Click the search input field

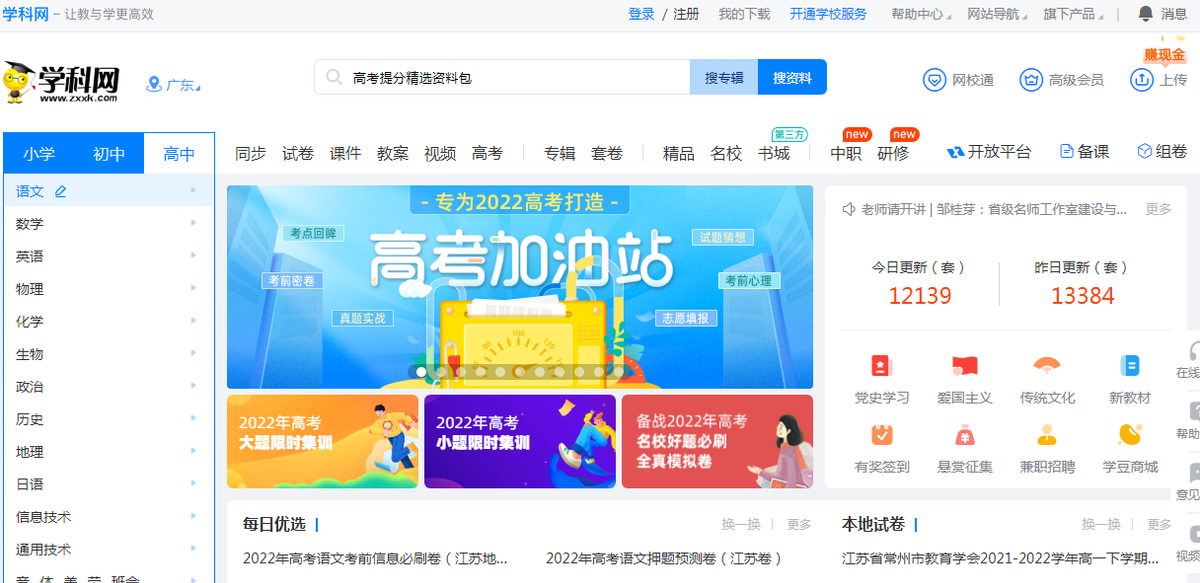pos(518,77)
